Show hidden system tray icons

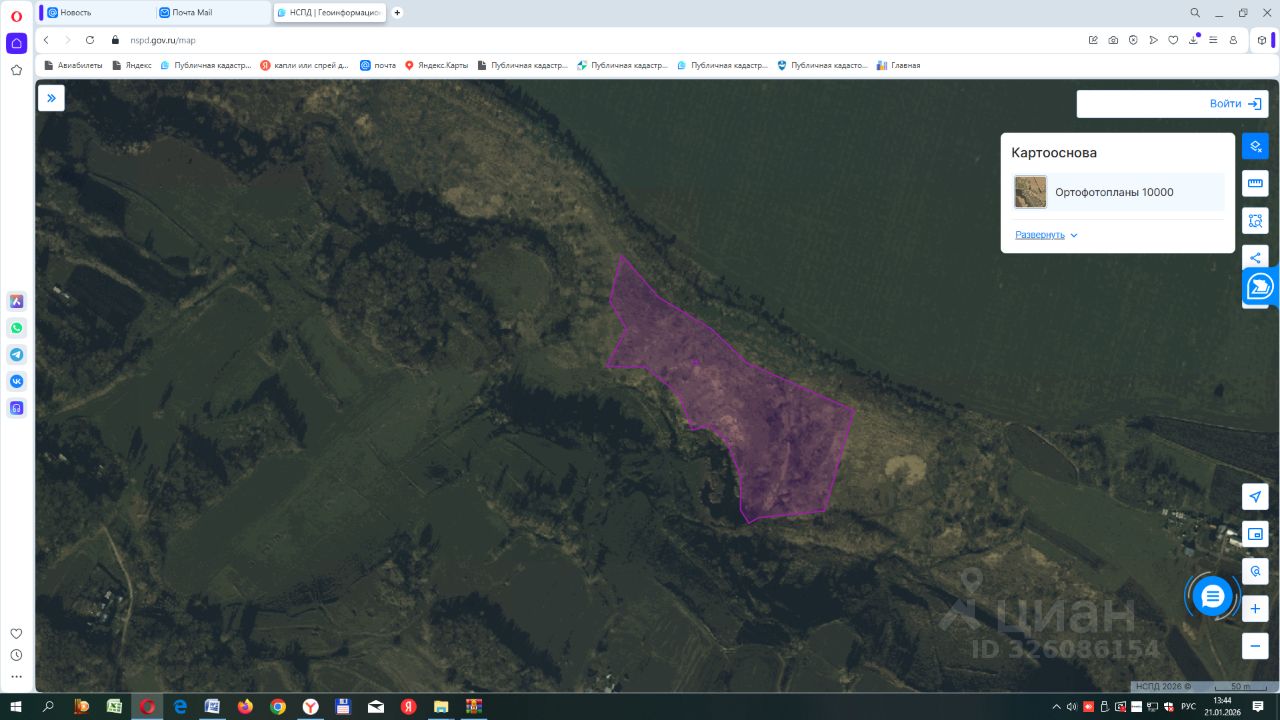click(1056, 706)
